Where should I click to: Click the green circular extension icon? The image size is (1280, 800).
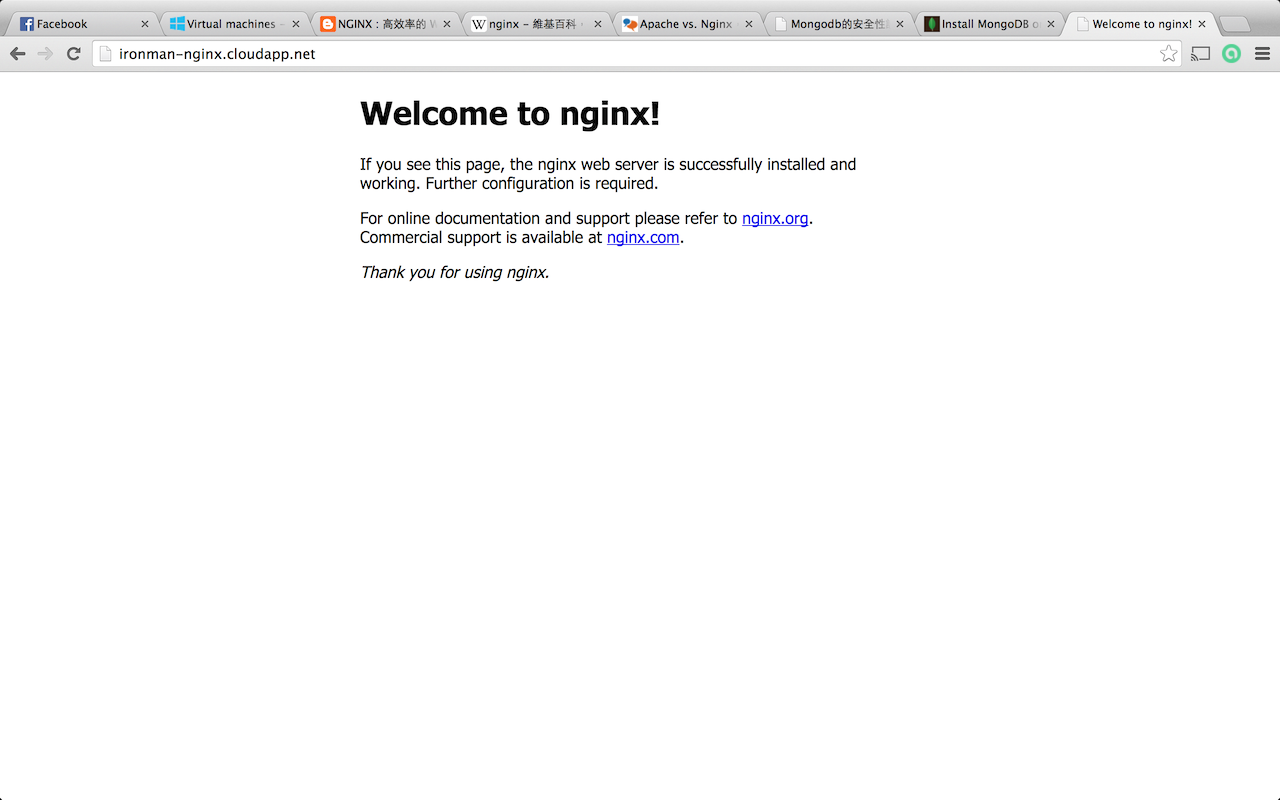point(1231,54)
